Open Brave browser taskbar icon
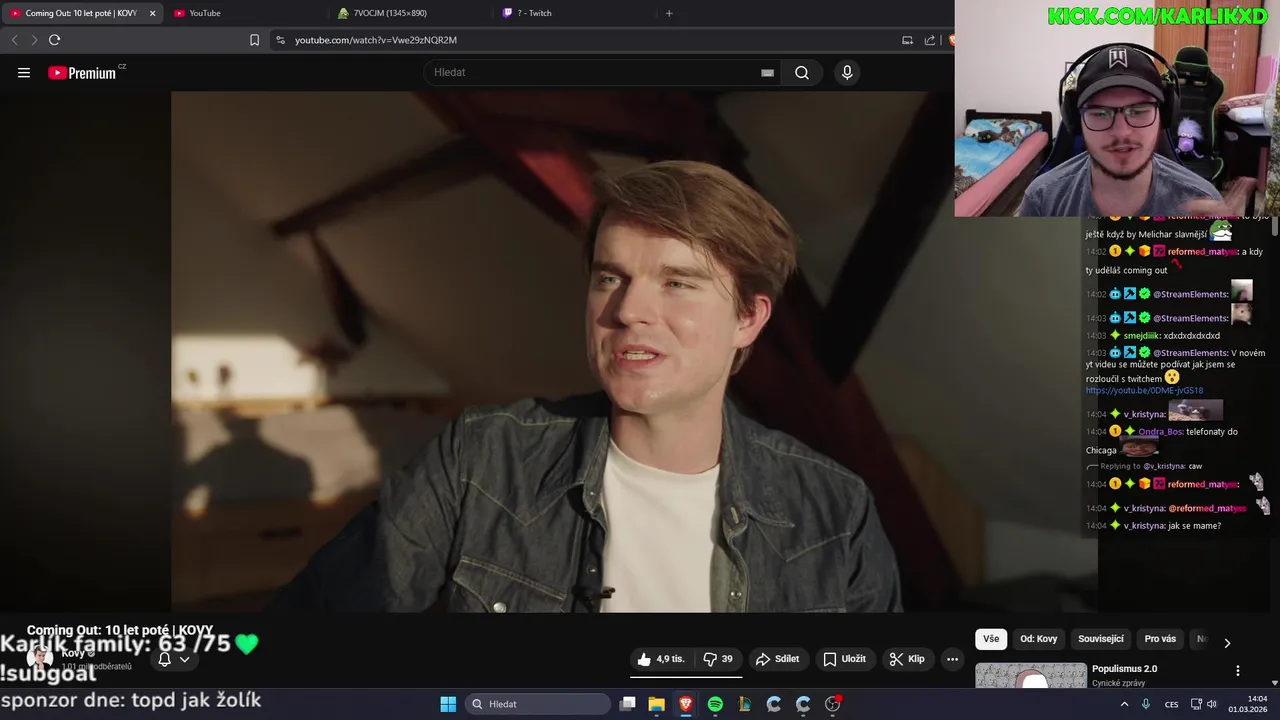Viewport: 1280px width, 720px height. pyautogui.click(x=686, y=704)
